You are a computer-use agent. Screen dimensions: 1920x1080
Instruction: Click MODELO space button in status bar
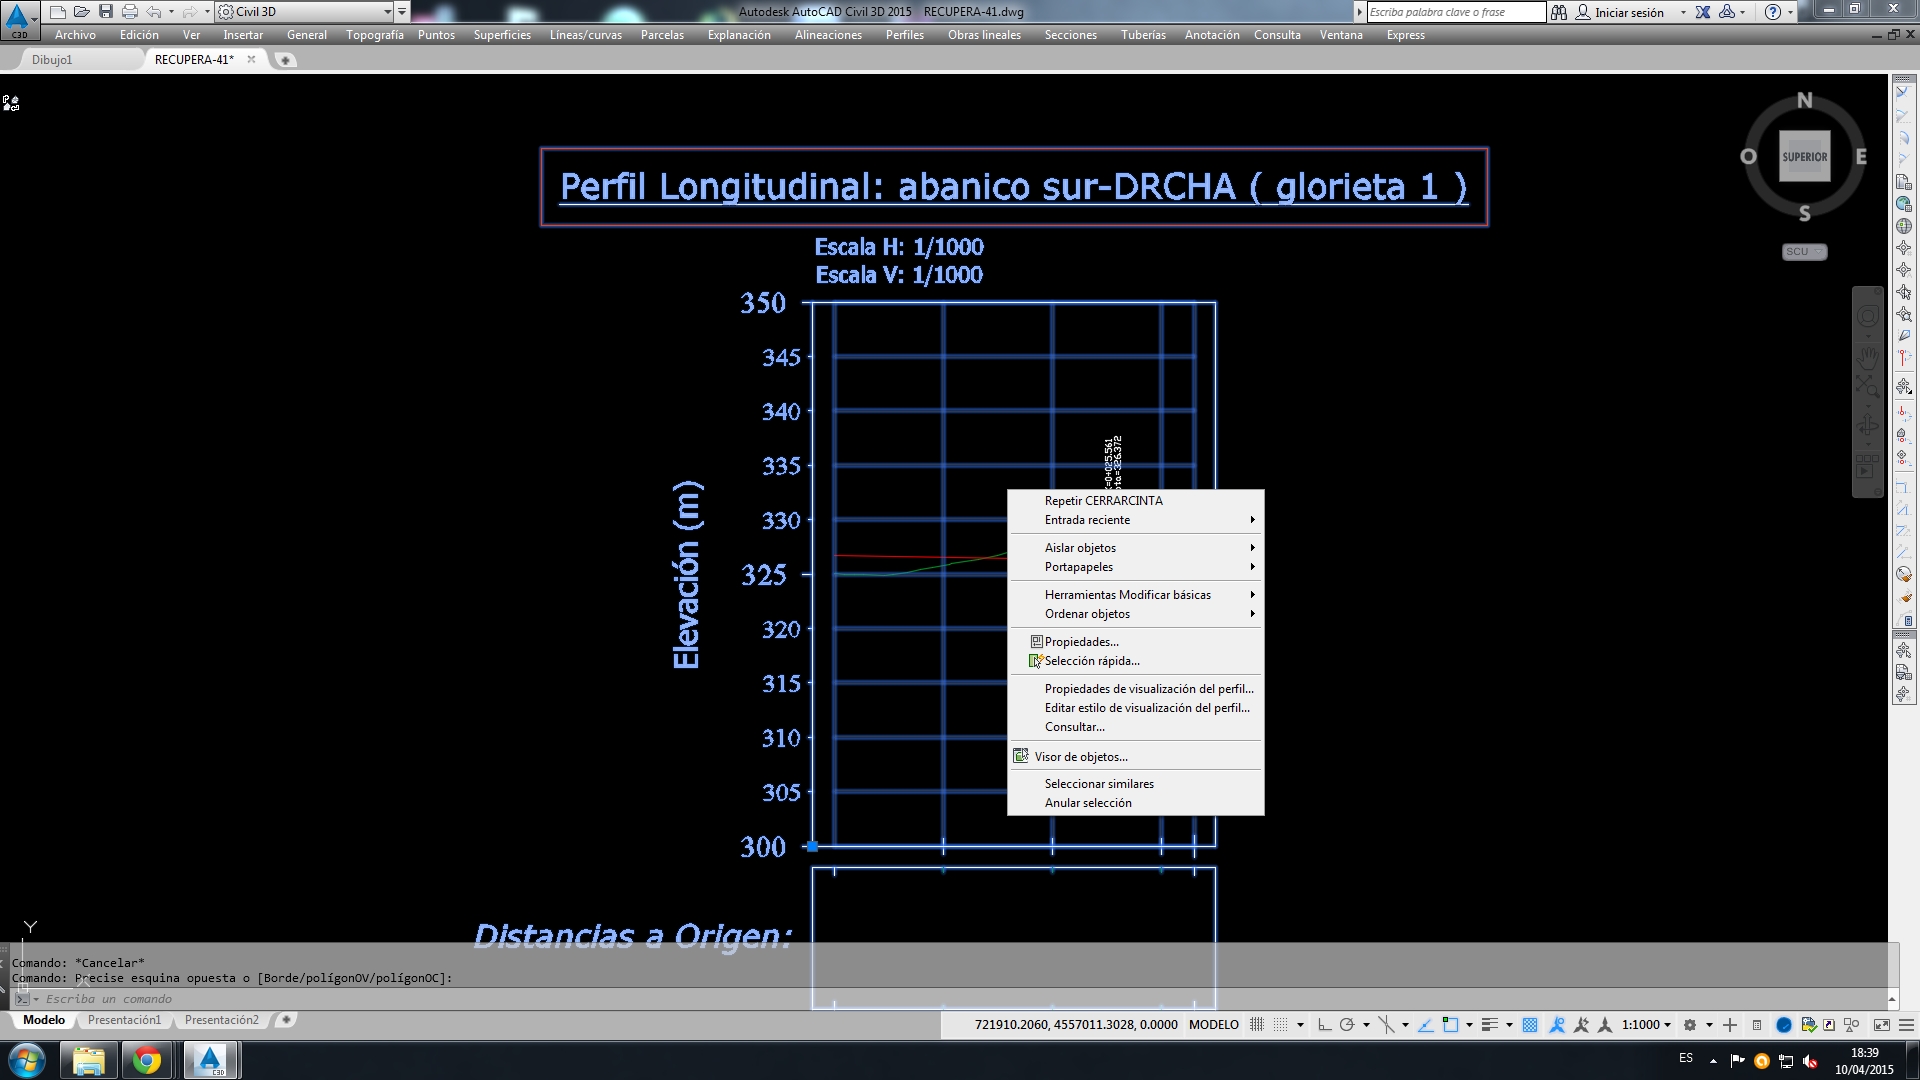pyautogui.click(x=1213, y=1025)
